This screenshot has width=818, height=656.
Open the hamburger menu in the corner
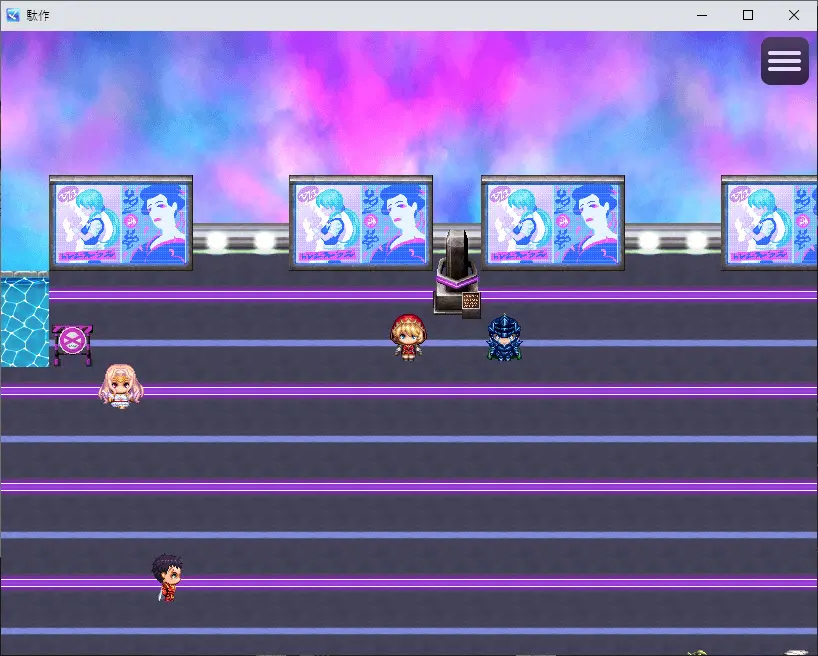(x=784, y=61)
